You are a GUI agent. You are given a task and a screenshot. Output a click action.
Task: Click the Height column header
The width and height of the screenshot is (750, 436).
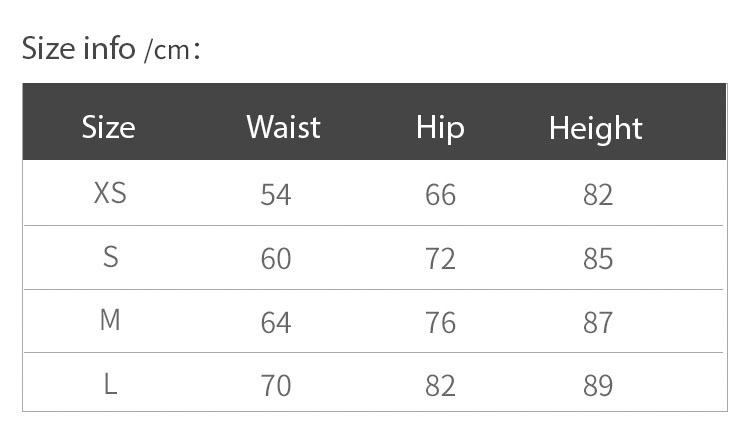pyautogui.click(x=596, y=129)
